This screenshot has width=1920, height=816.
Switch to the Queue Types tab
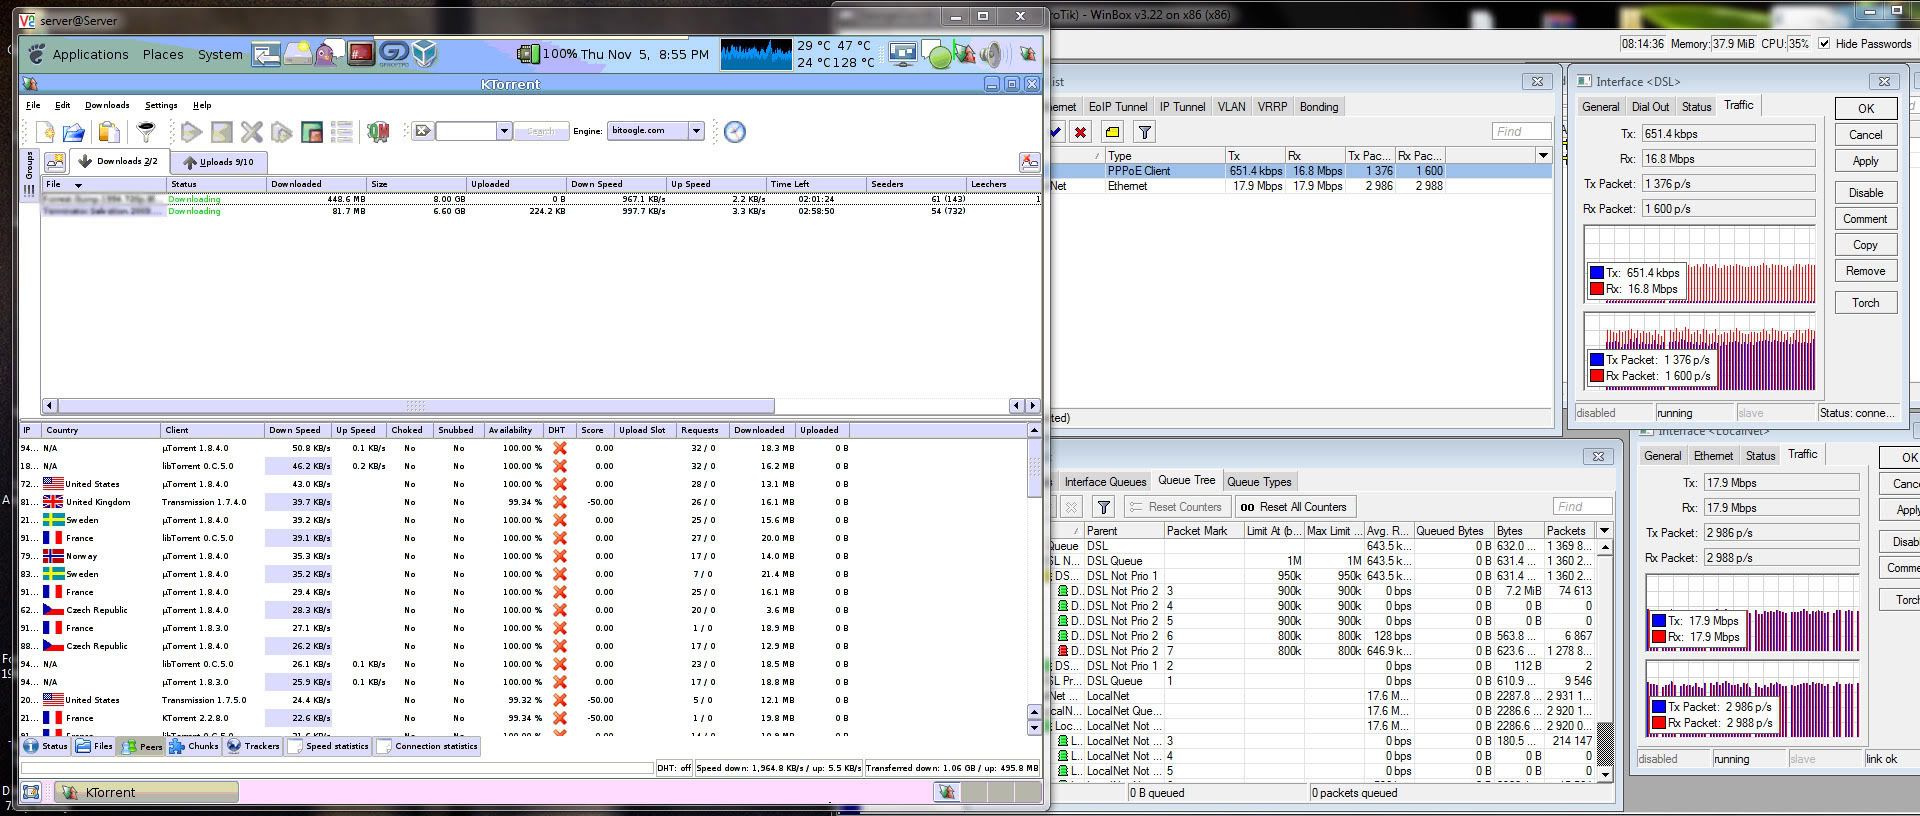tap(1259, 481)
